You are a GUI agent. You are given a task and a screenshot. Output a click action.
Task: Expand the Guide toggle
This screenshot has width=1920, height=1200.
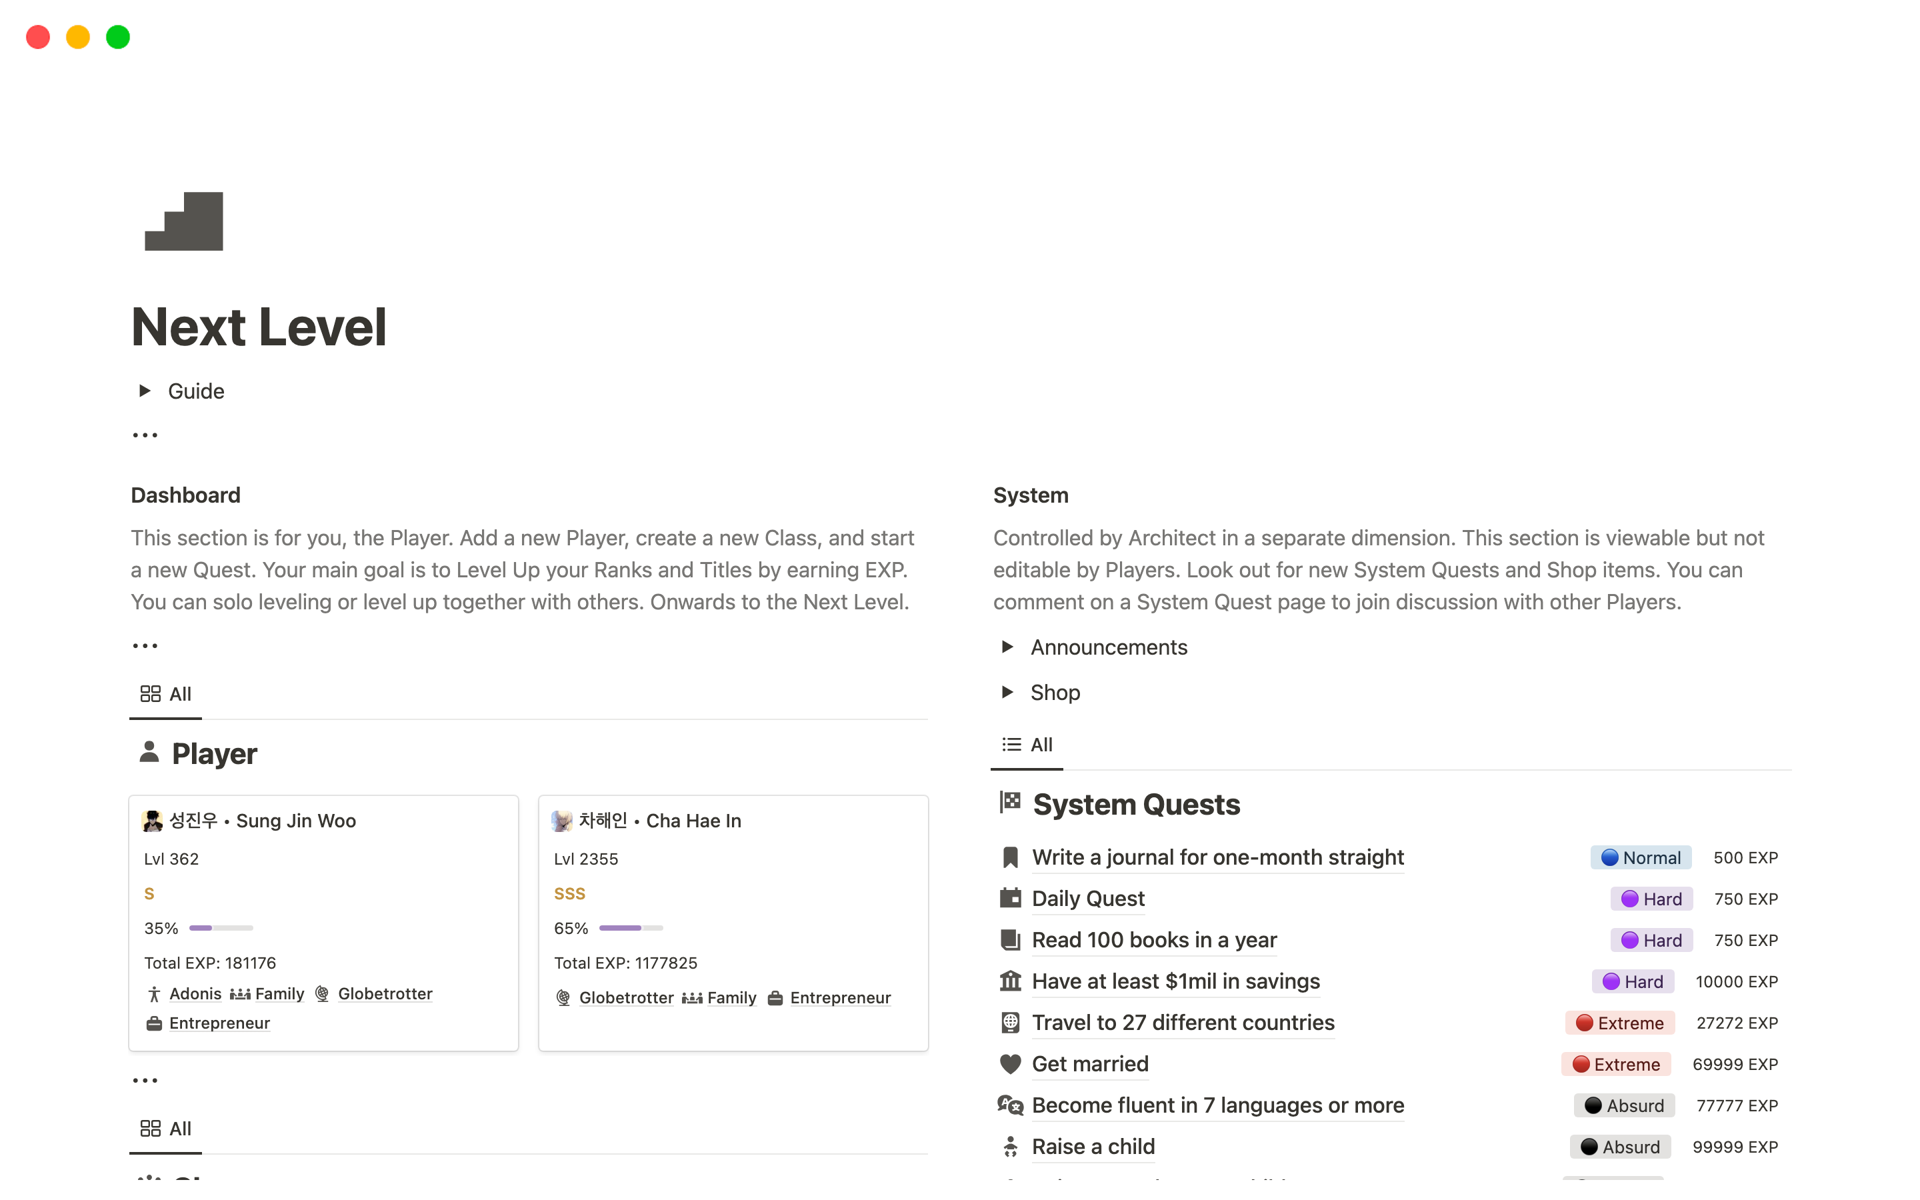(145, 391)
